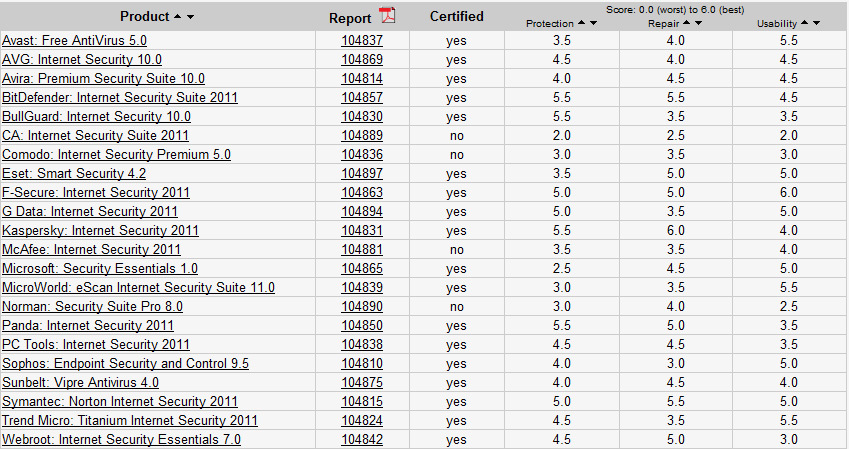Open Avast: Free AntiVirus 5.0 link
Screen dimensions: 849x449
pyautogui.click(x=74, y=41)
